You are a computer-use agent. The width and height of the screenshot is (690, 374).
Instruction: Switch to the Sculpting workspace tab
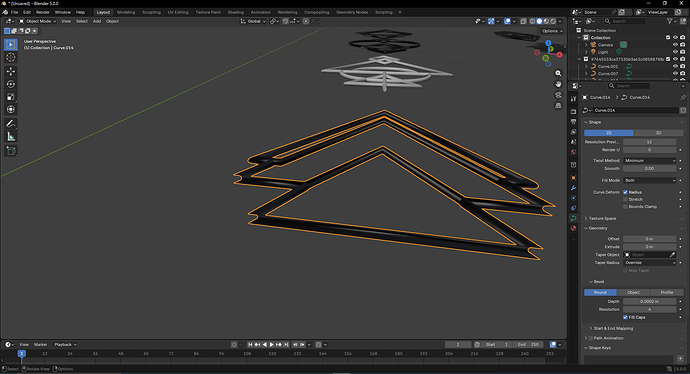point(151,12)
